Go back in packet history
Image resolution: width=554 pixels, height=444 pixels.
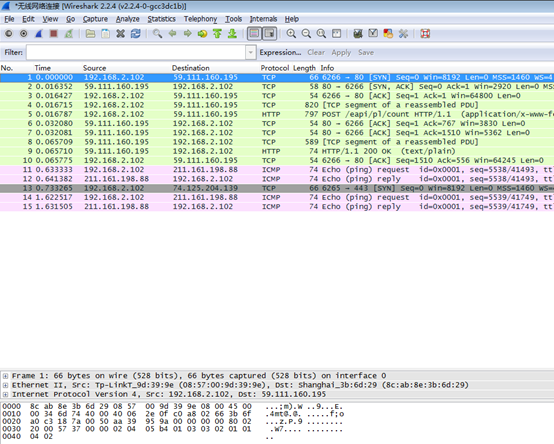(172, 34)
